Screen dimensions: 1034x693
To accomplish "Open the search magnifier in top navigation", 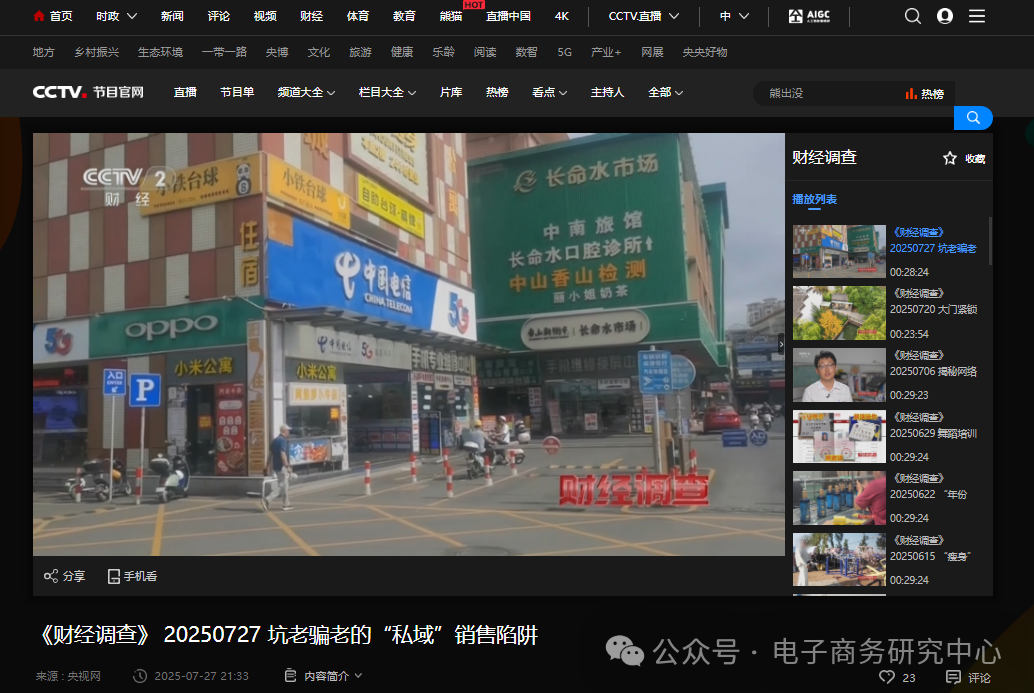I will click(912, 15).
